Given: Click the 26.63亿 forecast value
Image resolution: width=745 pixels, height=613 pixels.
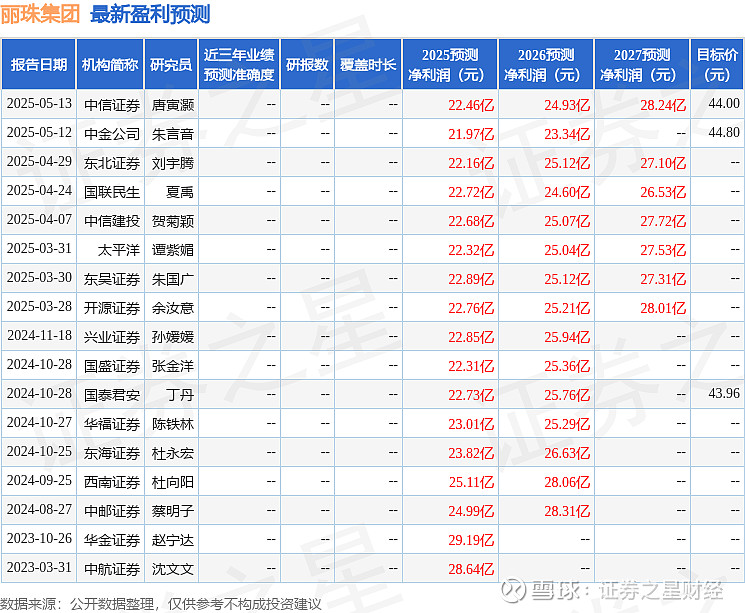Looking at the screenshot, I should coord(567,453).
